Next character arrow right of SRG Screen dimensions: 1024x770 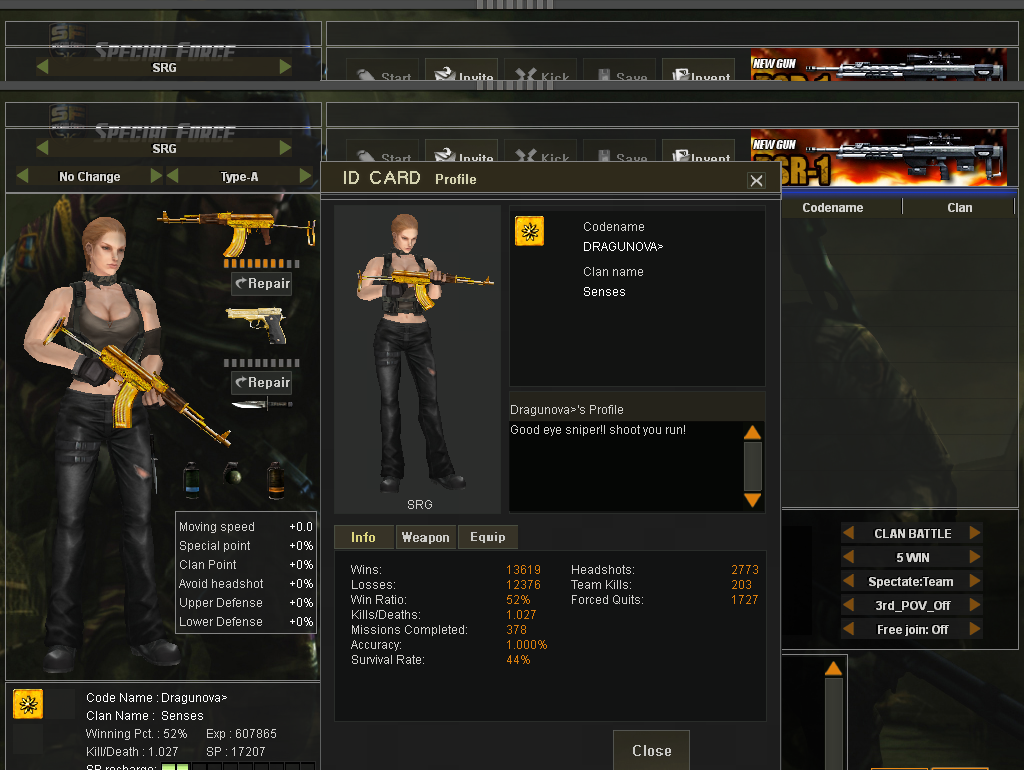pos(285,148)
